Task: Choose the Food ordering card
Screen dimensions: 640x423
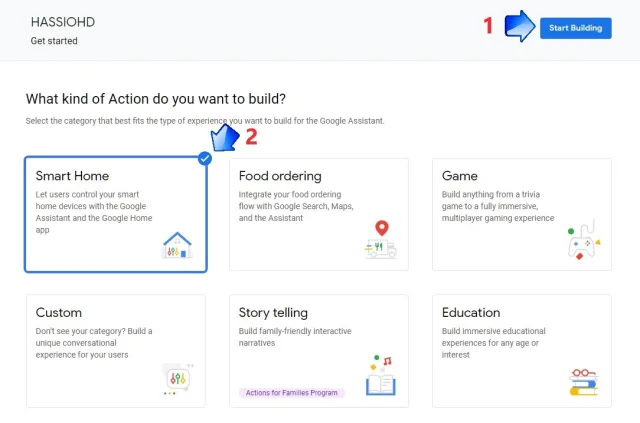Action: pos(319,214)
